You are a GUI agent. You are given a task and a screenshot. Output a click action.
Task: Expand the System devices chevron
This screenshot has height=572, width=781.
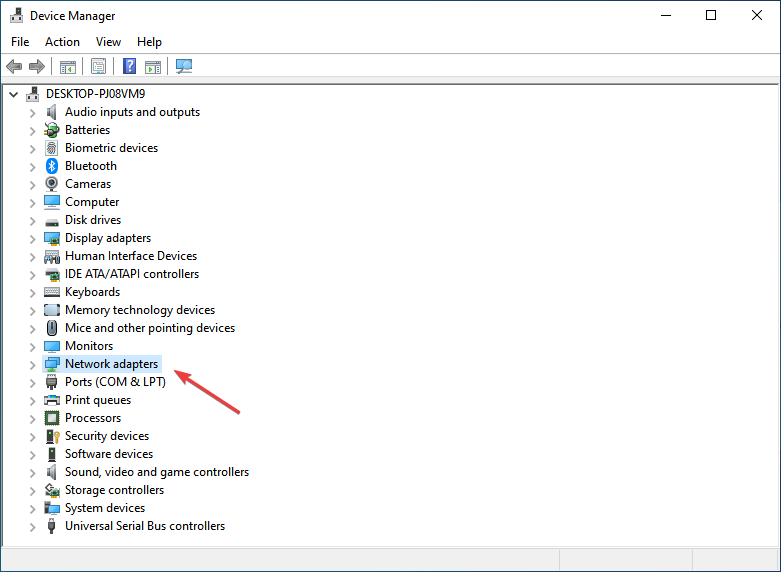click(32, 509)
